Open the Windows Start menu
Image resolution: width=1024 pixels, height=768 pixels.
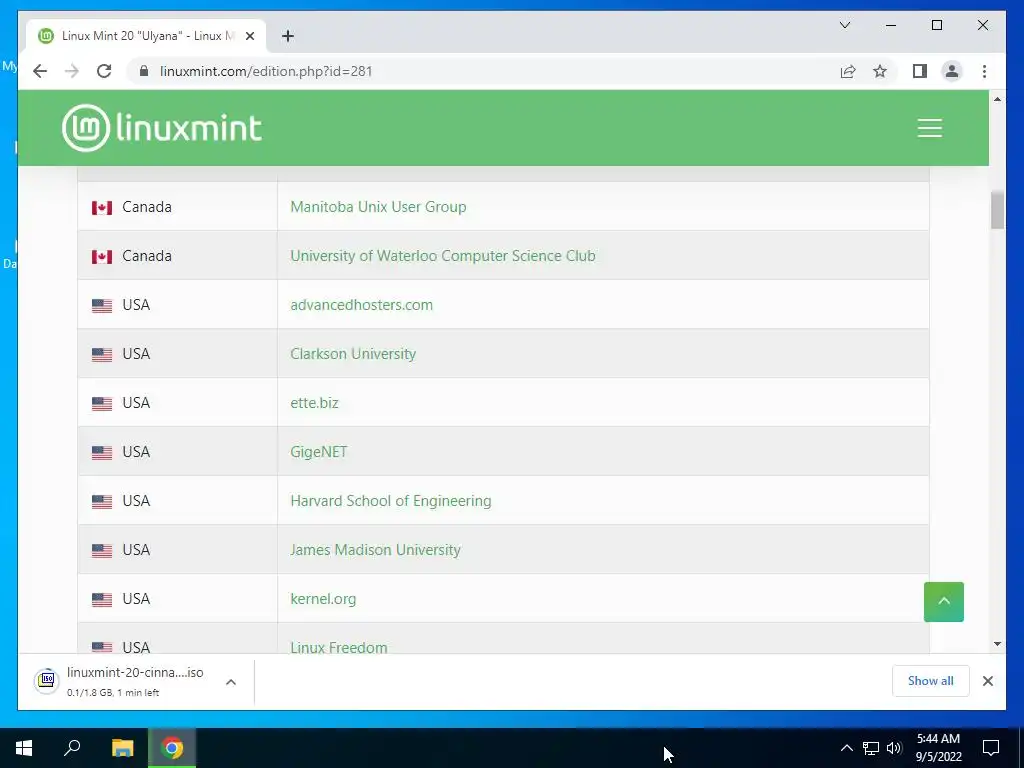click(x=24, y=748)
